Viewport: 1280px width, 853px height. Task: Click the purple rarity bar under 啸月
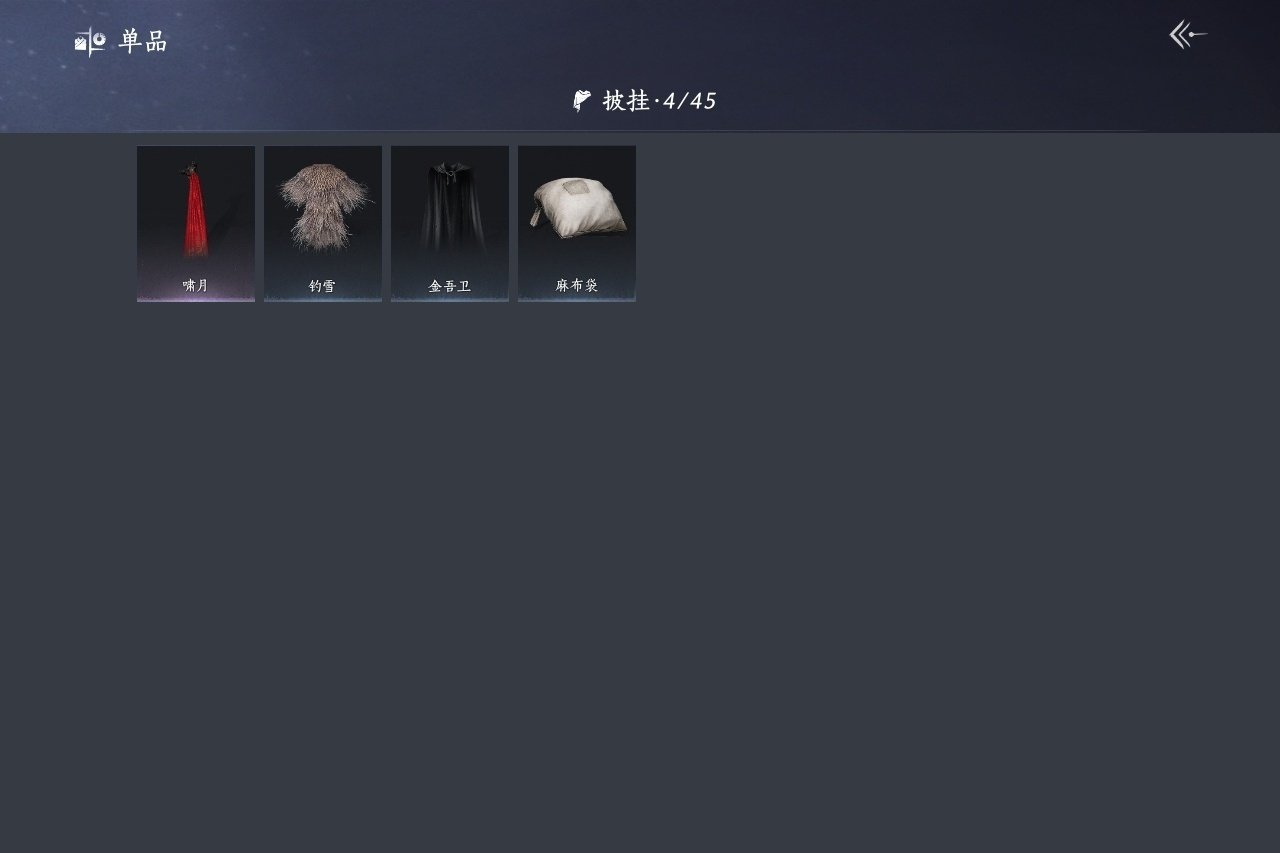click(x=196, y=299)
